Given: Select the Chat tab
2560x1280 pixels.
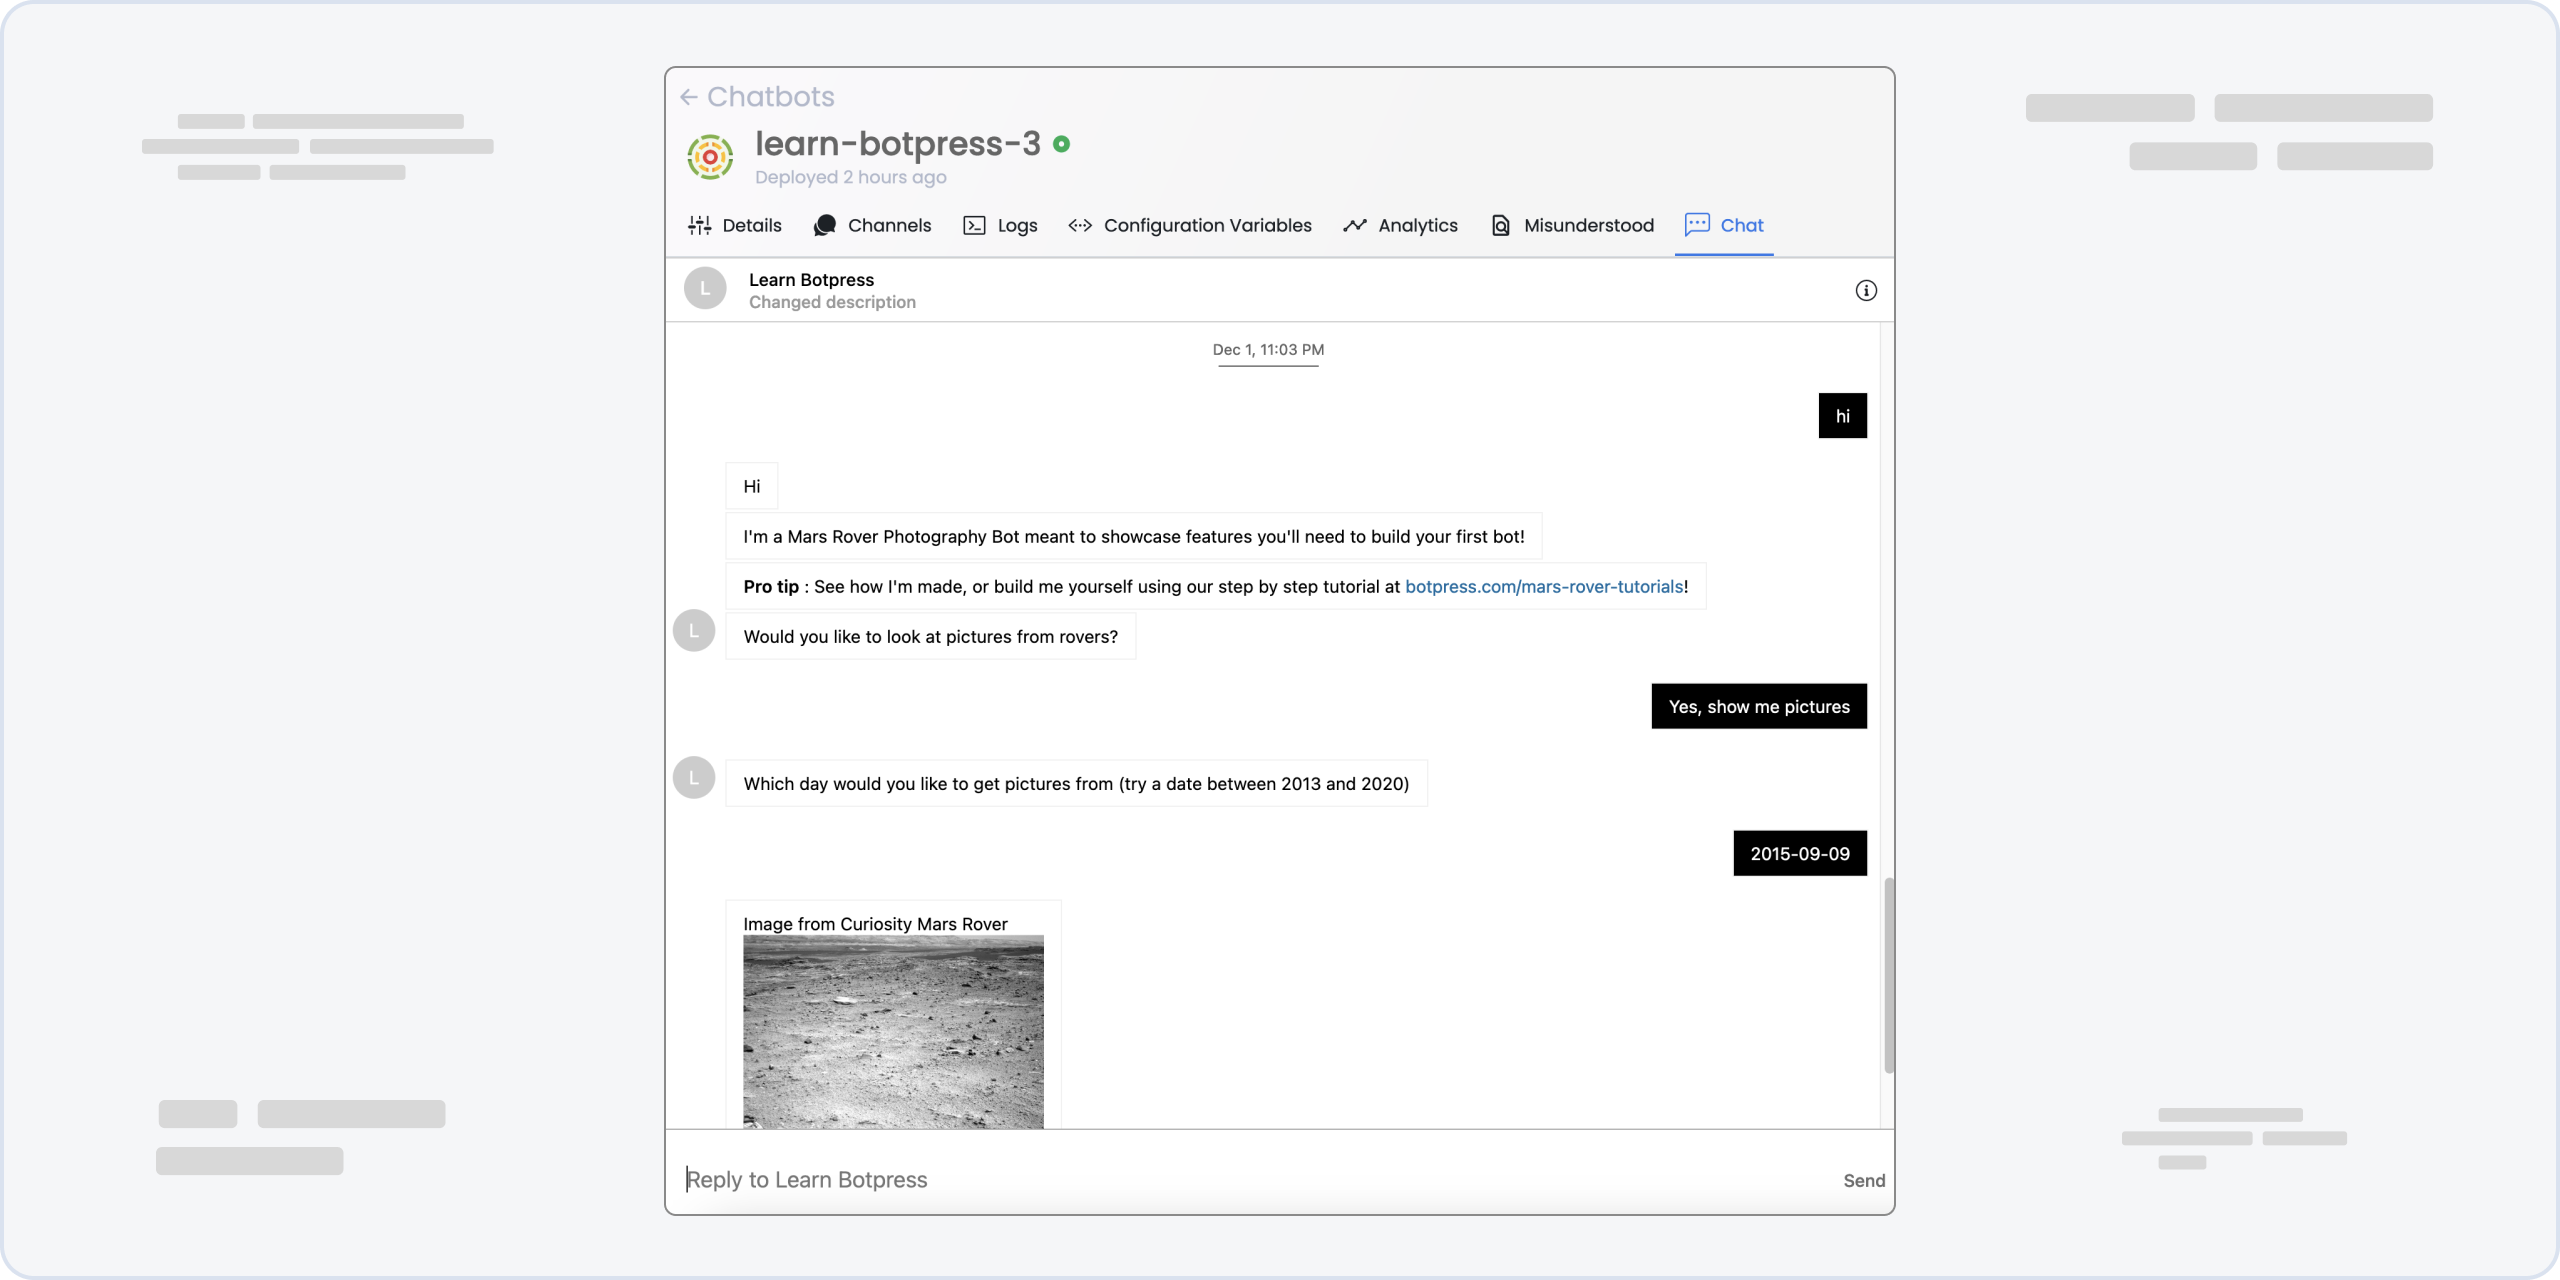Looking at the screenshot, I should (1724, 225).
